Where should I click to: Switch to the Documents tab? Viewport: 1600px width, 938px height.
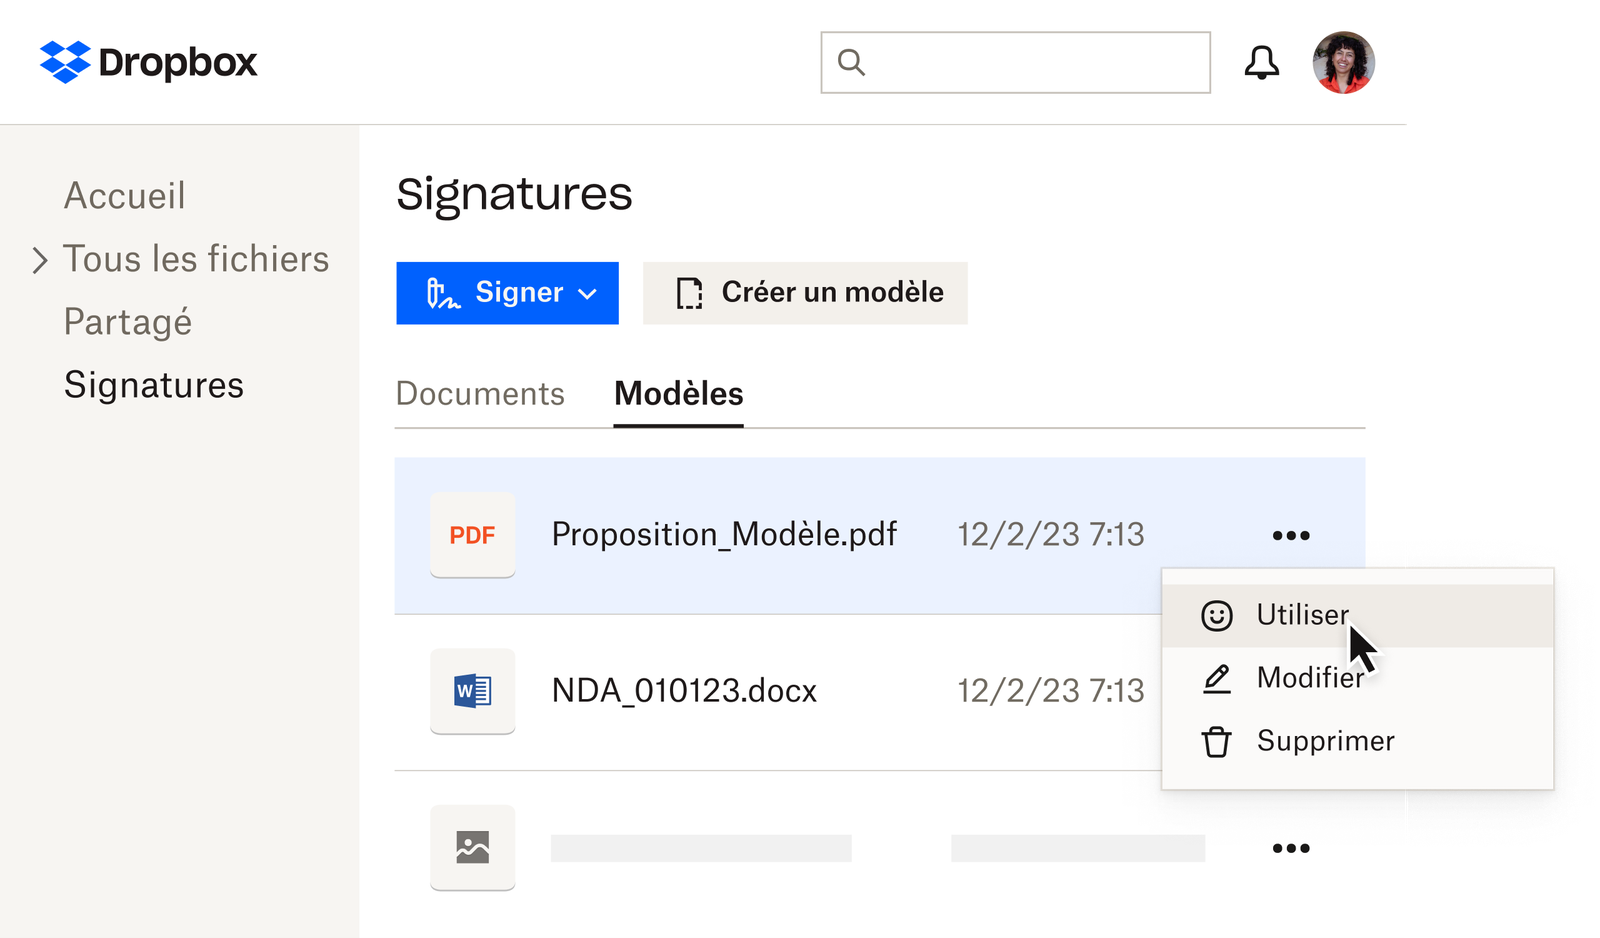coord(480,394)
